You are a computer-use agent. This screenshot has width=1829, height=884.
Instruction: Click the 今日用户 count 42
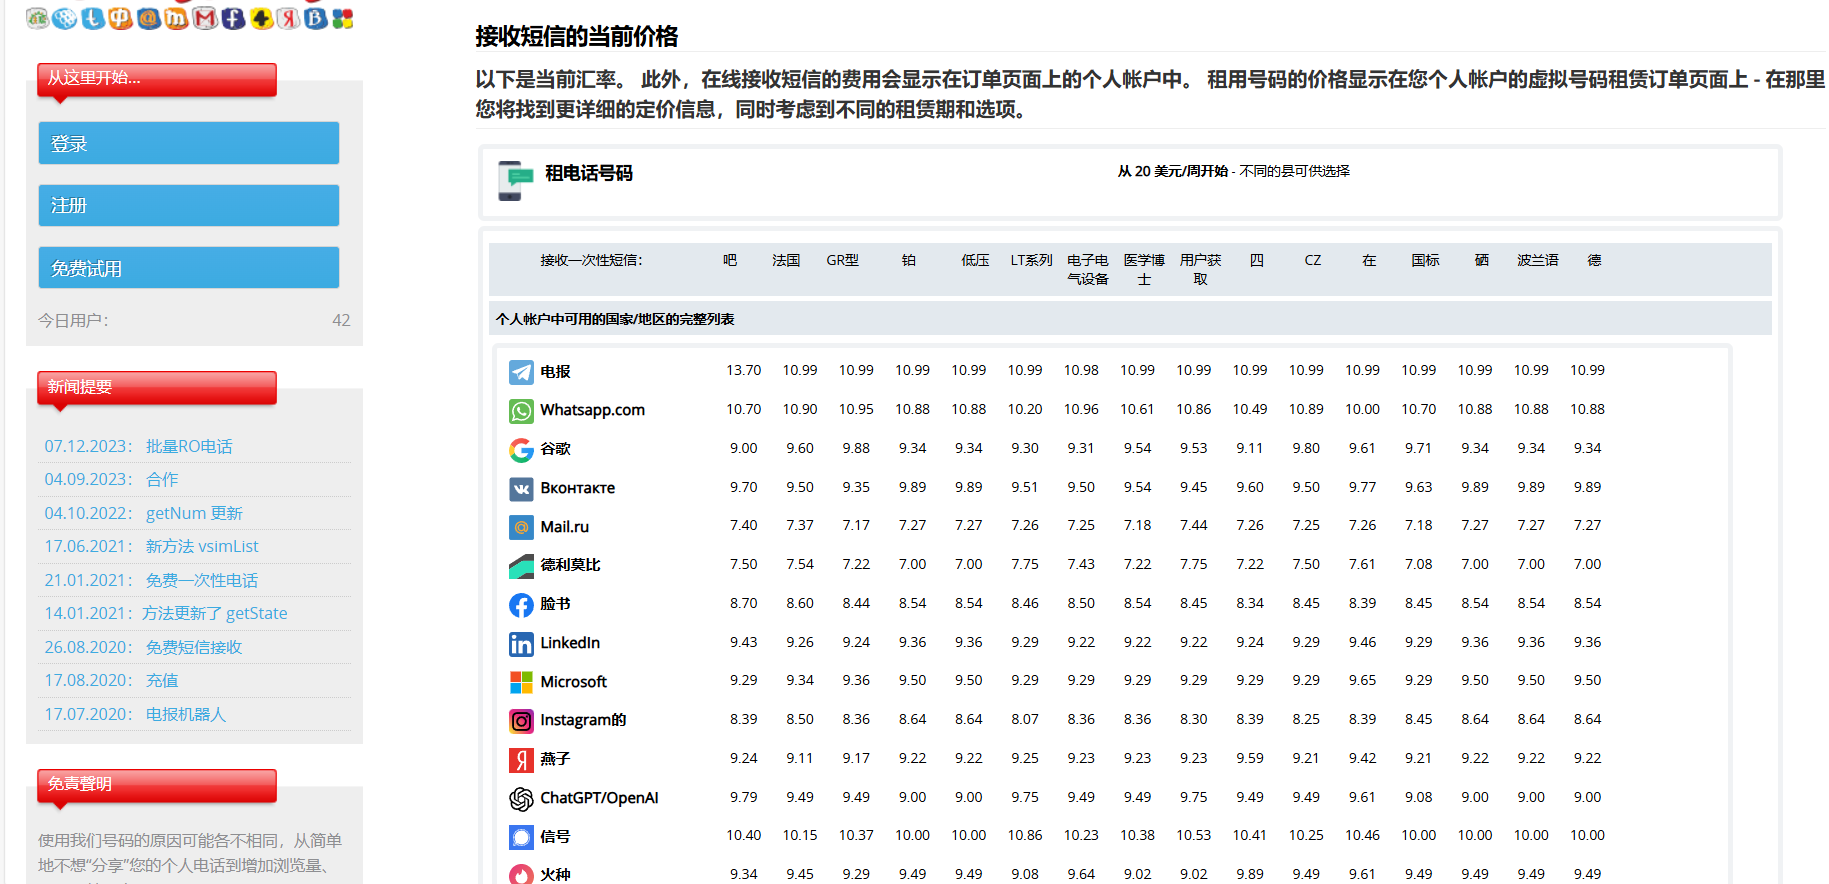pyautogui.click(x=341, y=320)
